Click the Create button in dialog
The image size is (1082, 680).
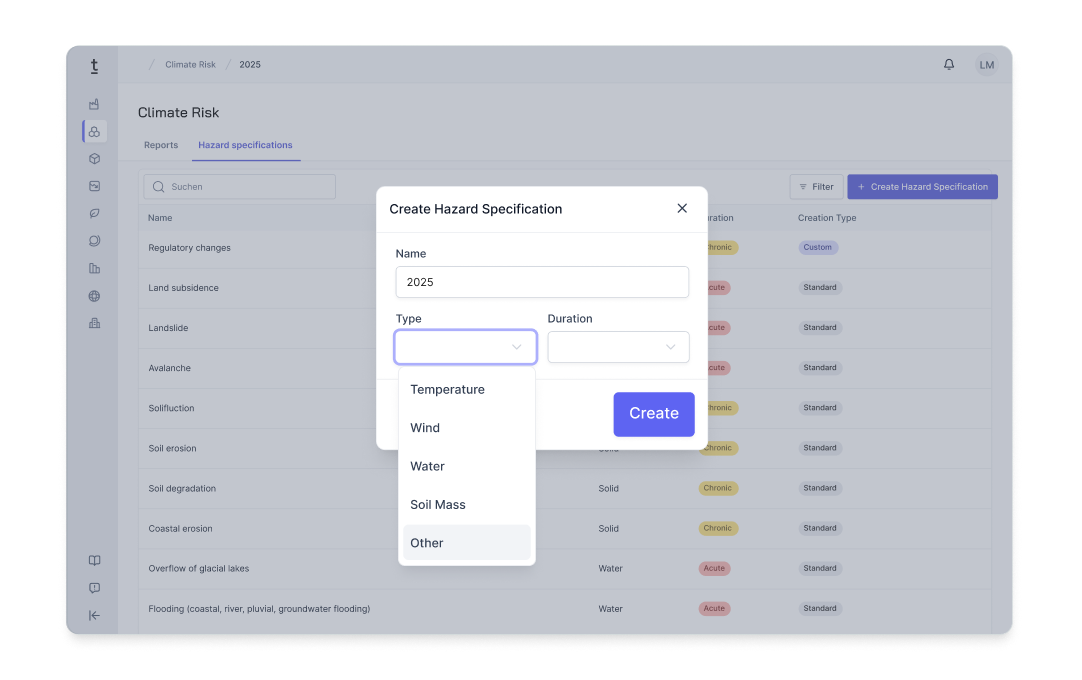coord(653,414)
